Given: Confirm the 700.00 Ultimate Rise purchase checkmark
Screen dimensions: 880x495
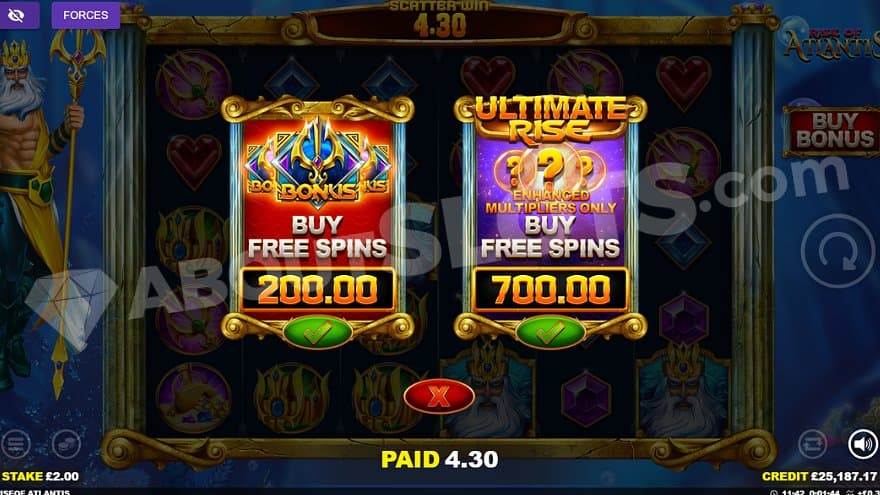Looking at the screenshot, I should [550, 333].
